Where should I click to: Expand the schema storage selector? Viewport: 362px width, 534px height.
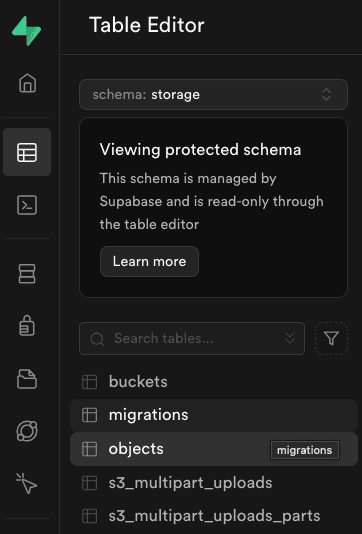[213, 95]
